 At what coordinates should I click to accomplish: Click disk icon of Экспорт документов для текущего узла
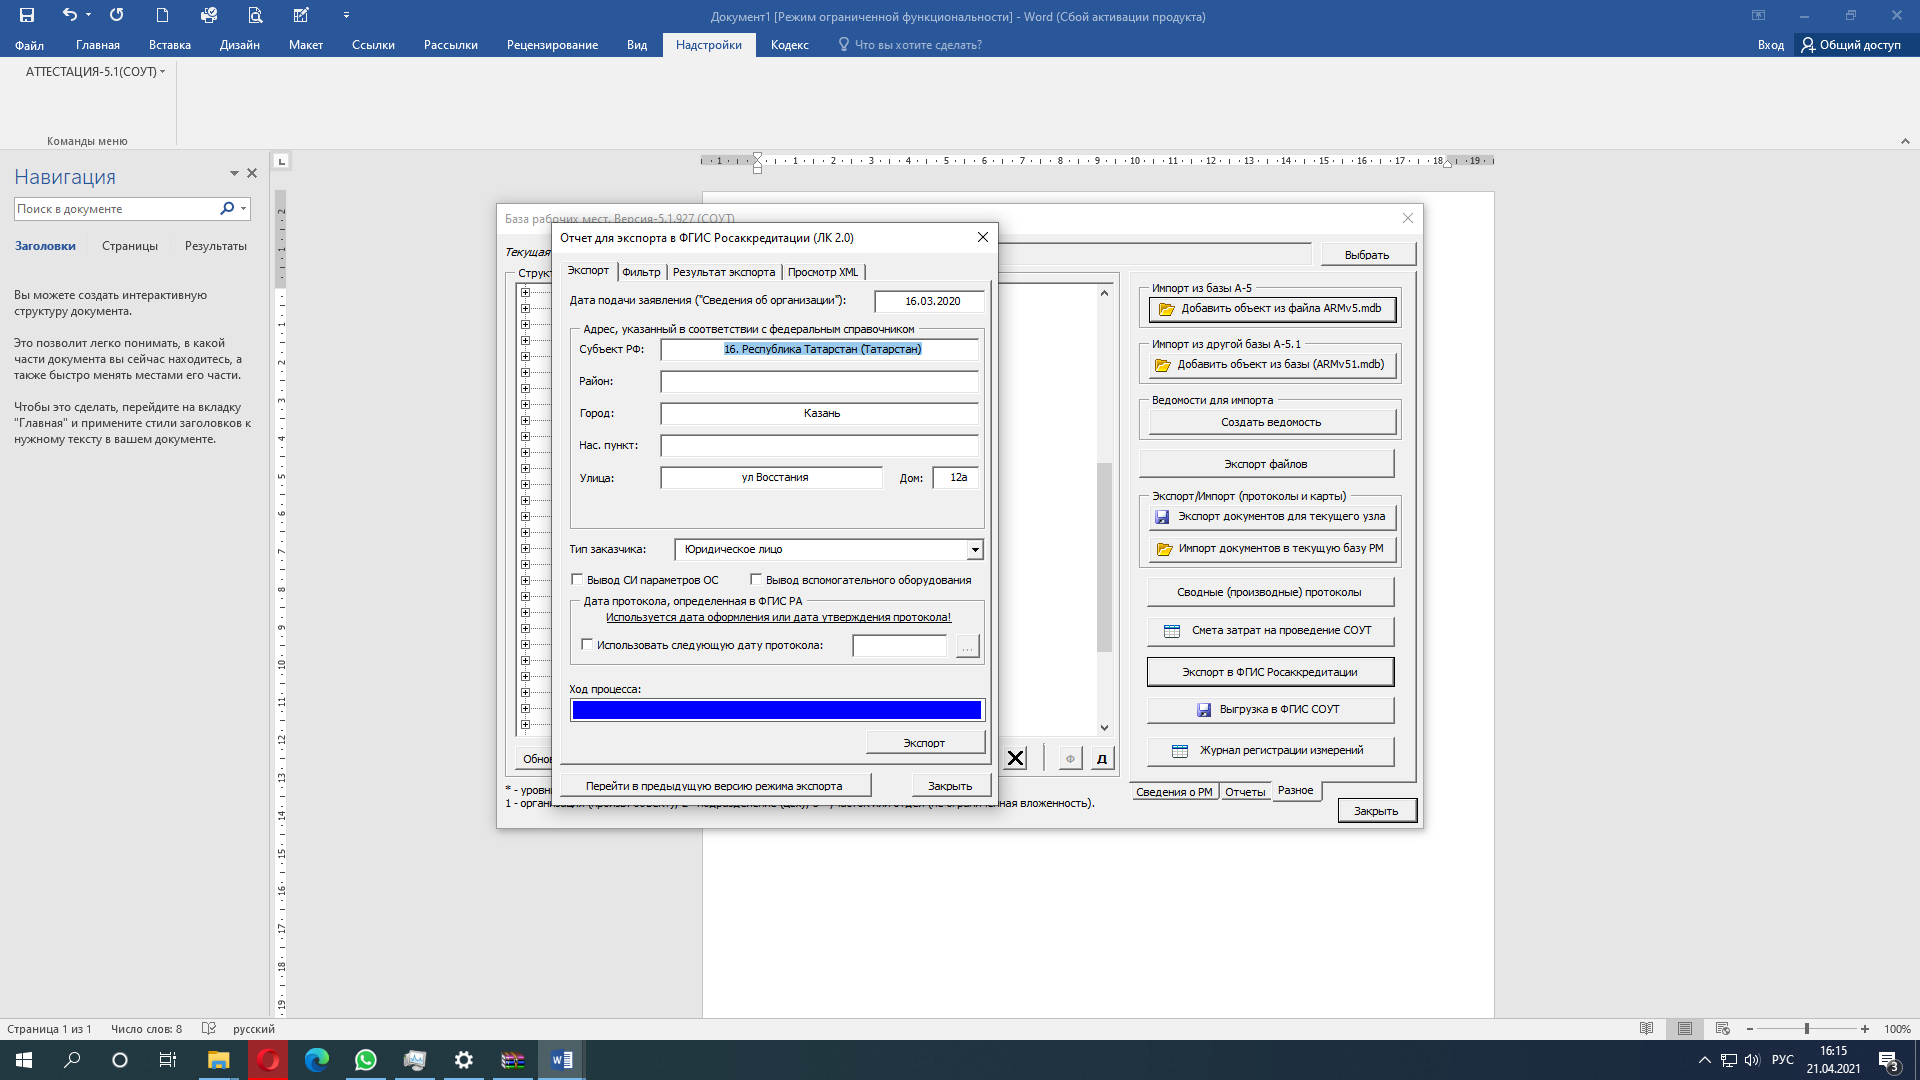[1162, 517]
